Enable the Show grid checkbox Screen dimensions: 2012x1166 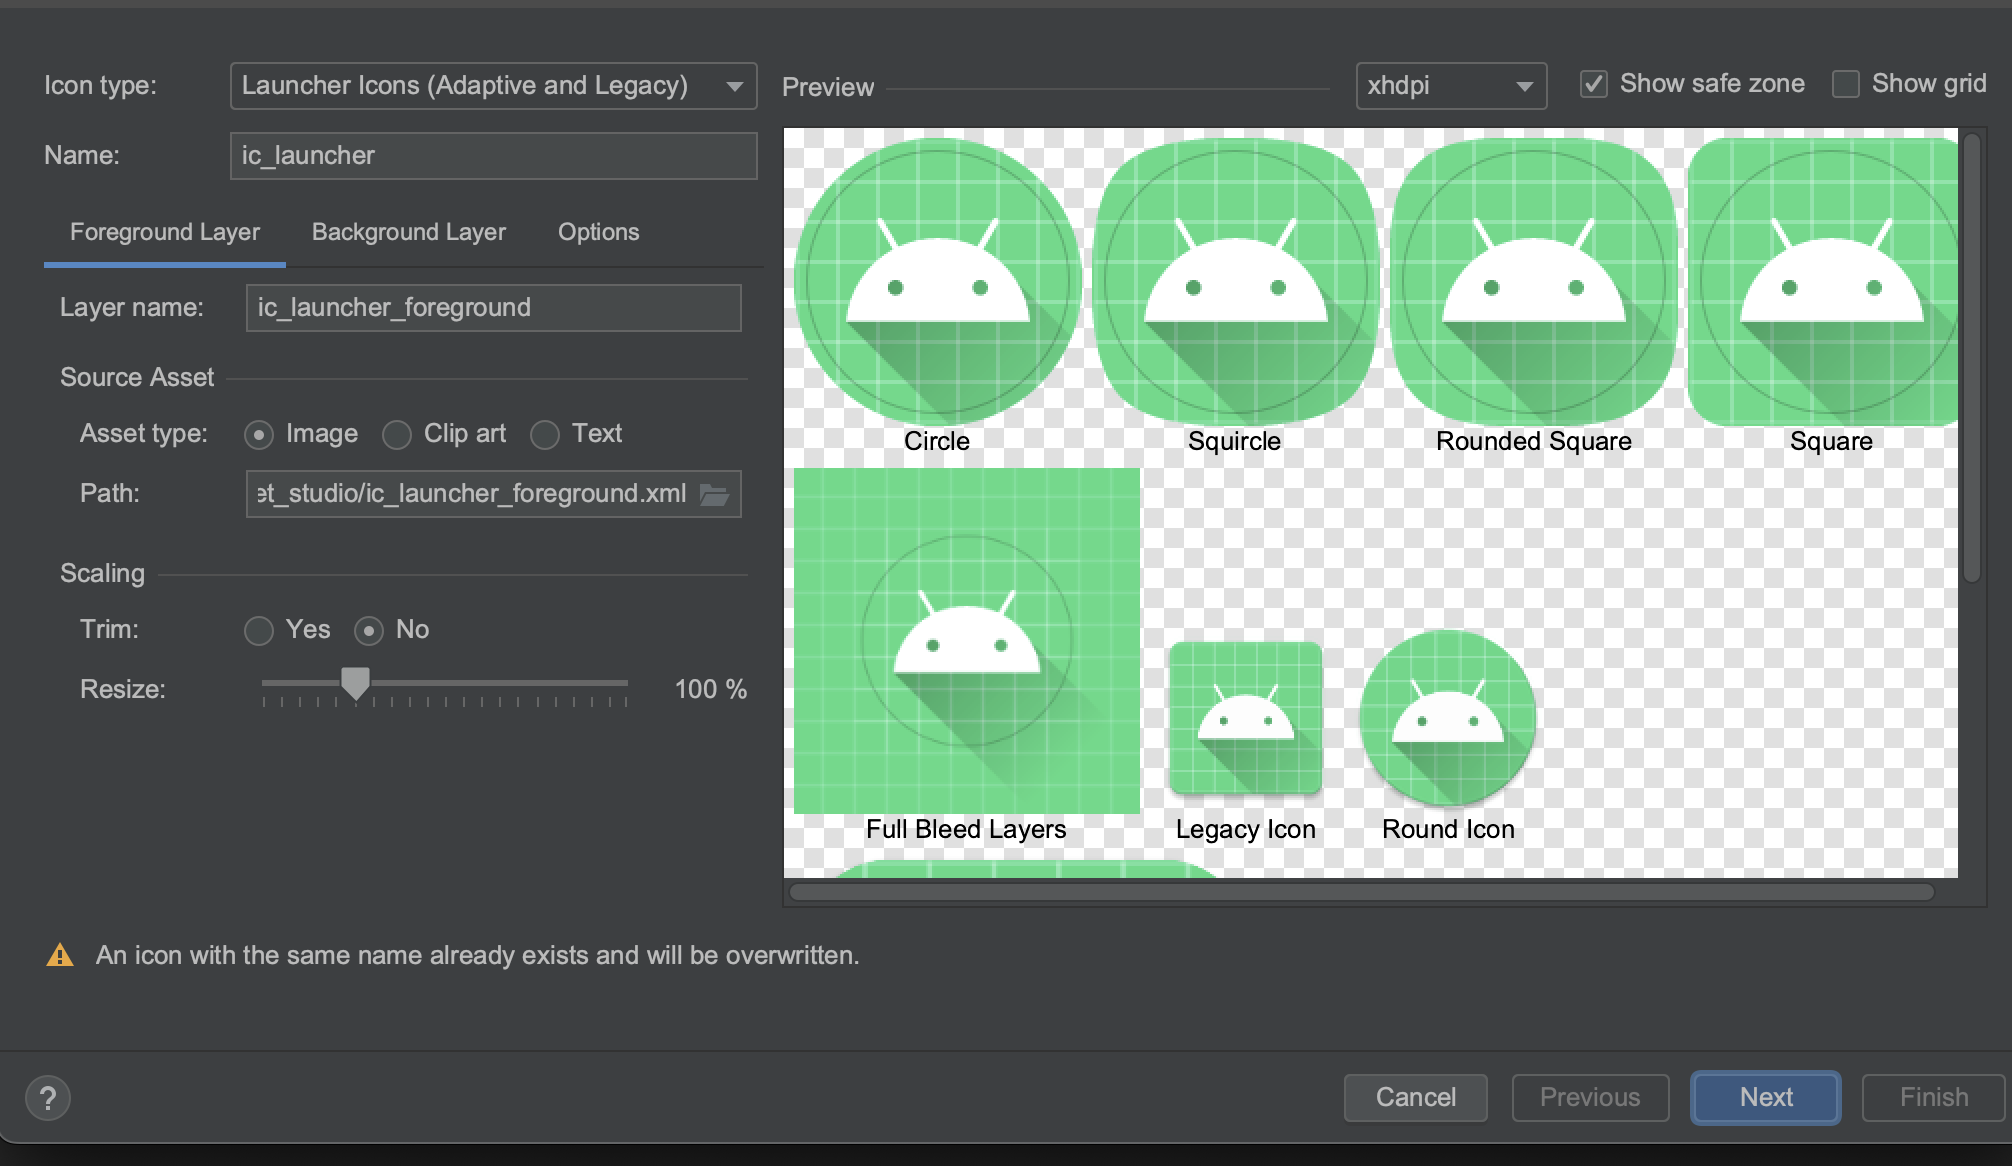pyautogui.click(x=1845, y=84)
